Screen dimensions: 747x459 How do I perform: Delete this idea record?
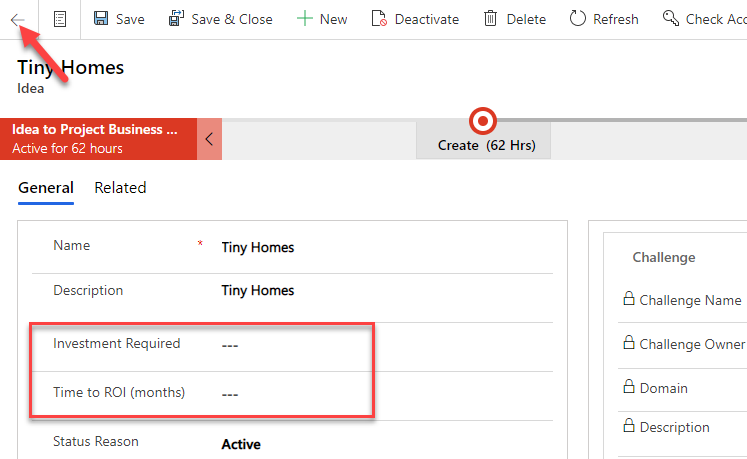[x=515, y=19]
